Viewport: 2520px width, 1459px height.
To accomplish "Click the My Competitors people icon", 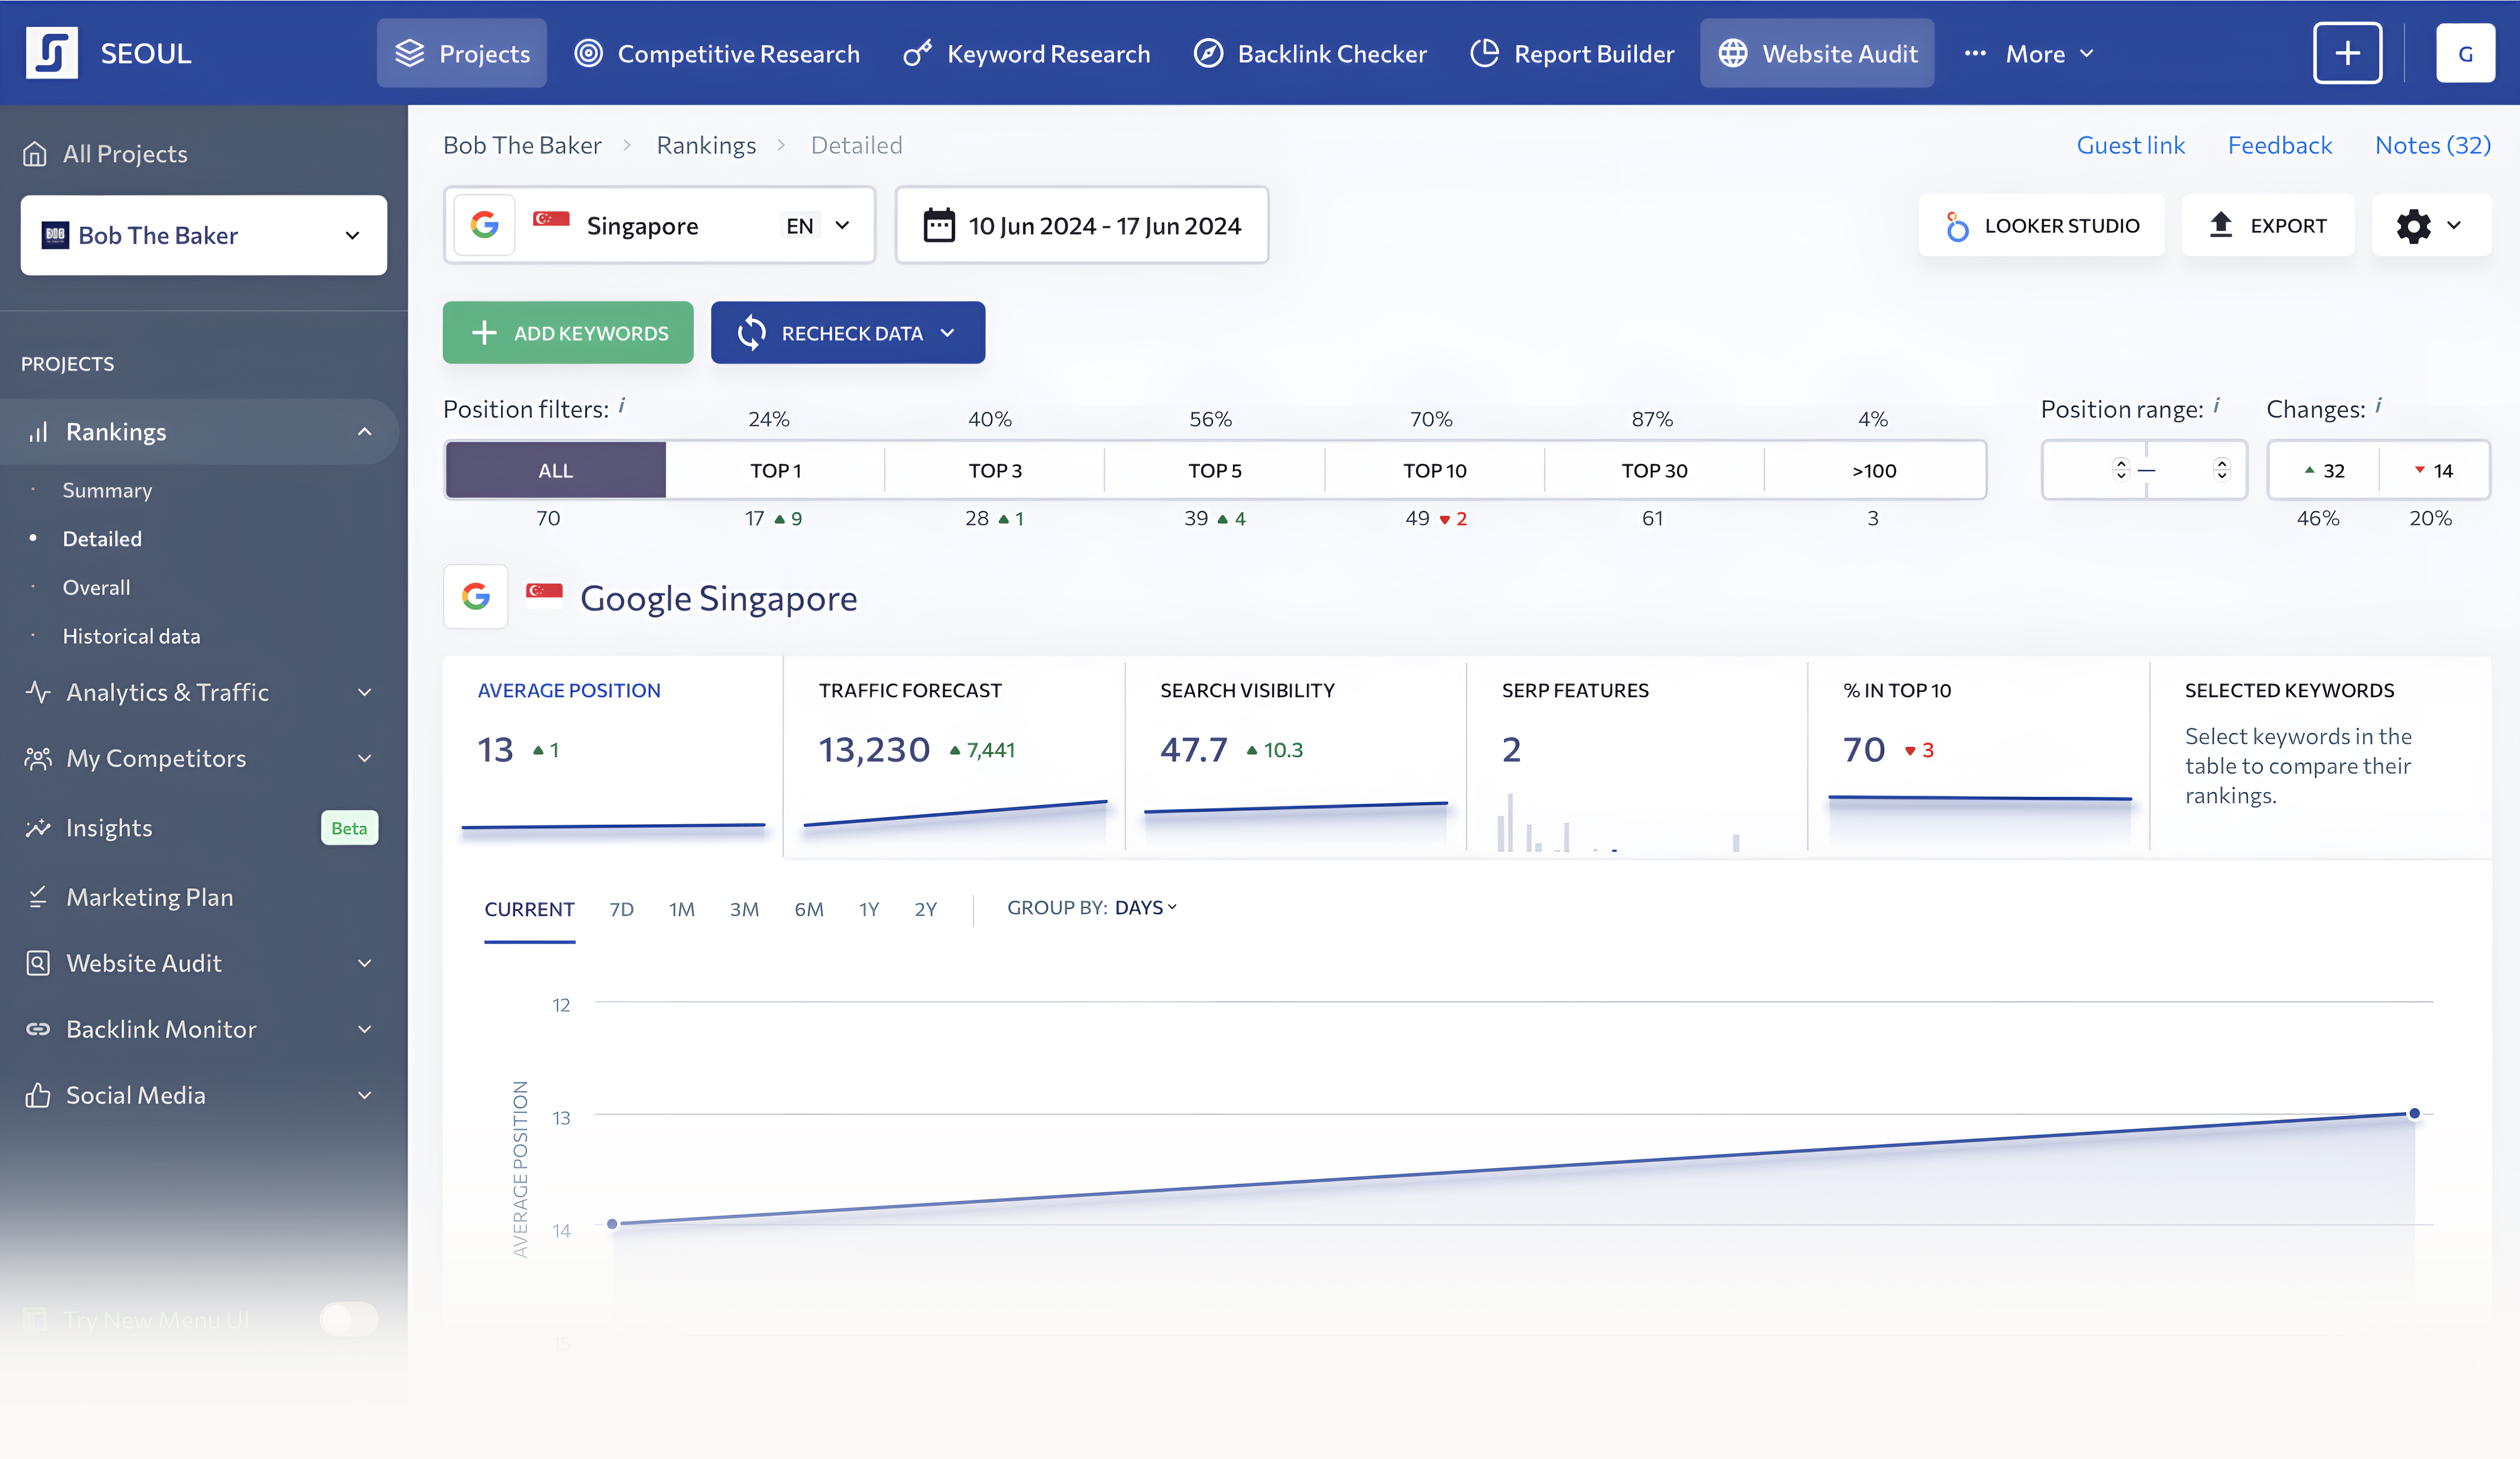I will 38,758.
